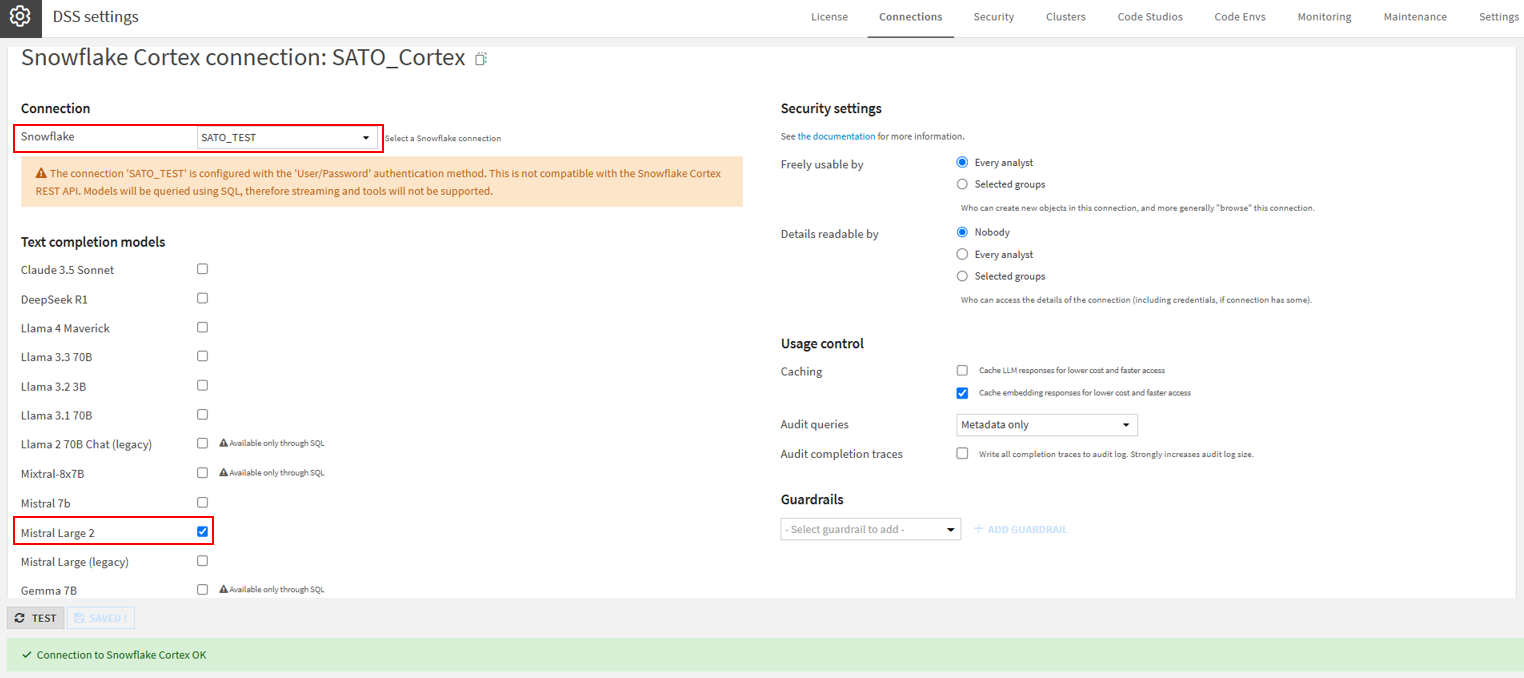1524x678 pixels.
Task: Enable the Llama 3.1 70B model
Action: [x=202, y=414]
